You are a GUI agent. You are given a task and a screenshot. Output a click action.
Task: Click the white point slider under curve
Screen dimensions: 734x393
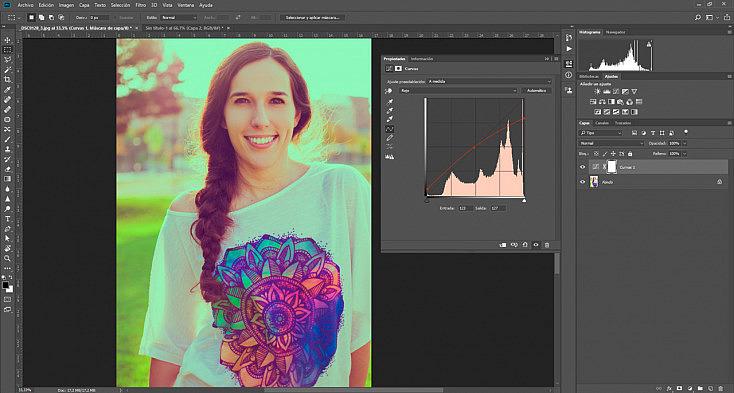coord(524,200)
